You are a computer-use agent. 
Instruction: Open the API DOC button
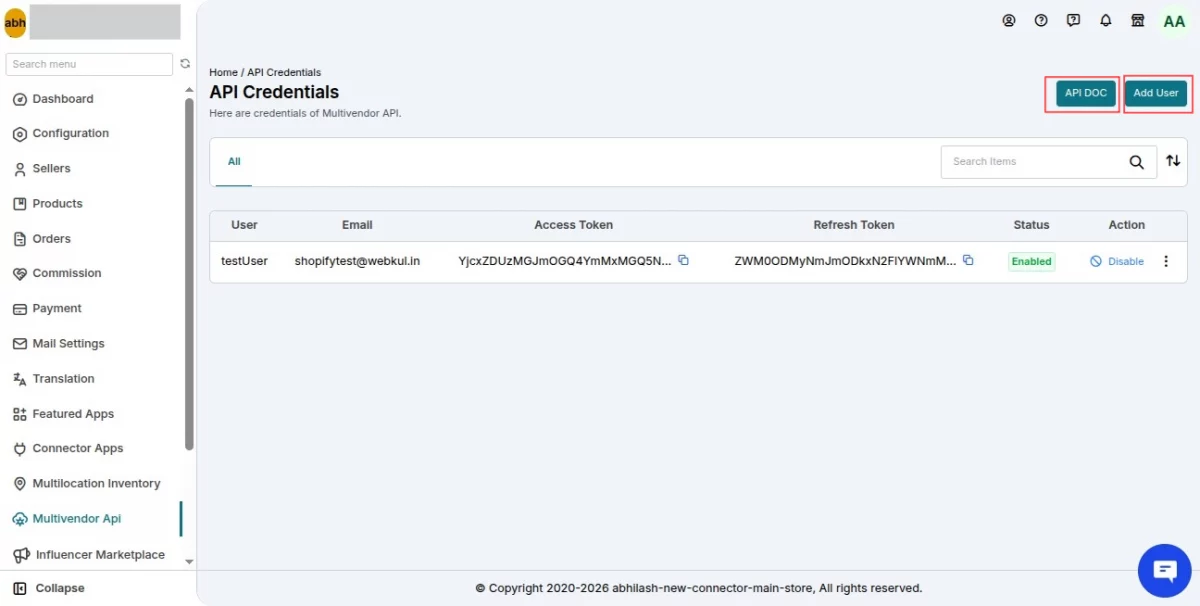(x=1085, y=93)
